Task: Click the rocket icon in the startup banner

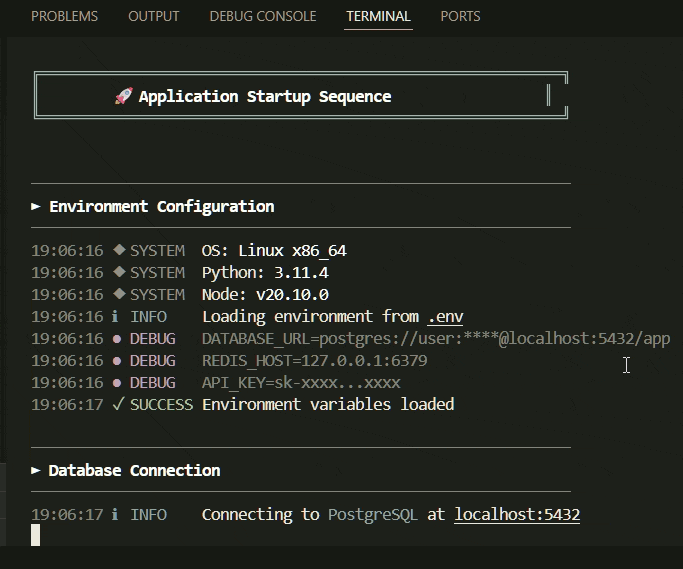Action: [123, 97]
